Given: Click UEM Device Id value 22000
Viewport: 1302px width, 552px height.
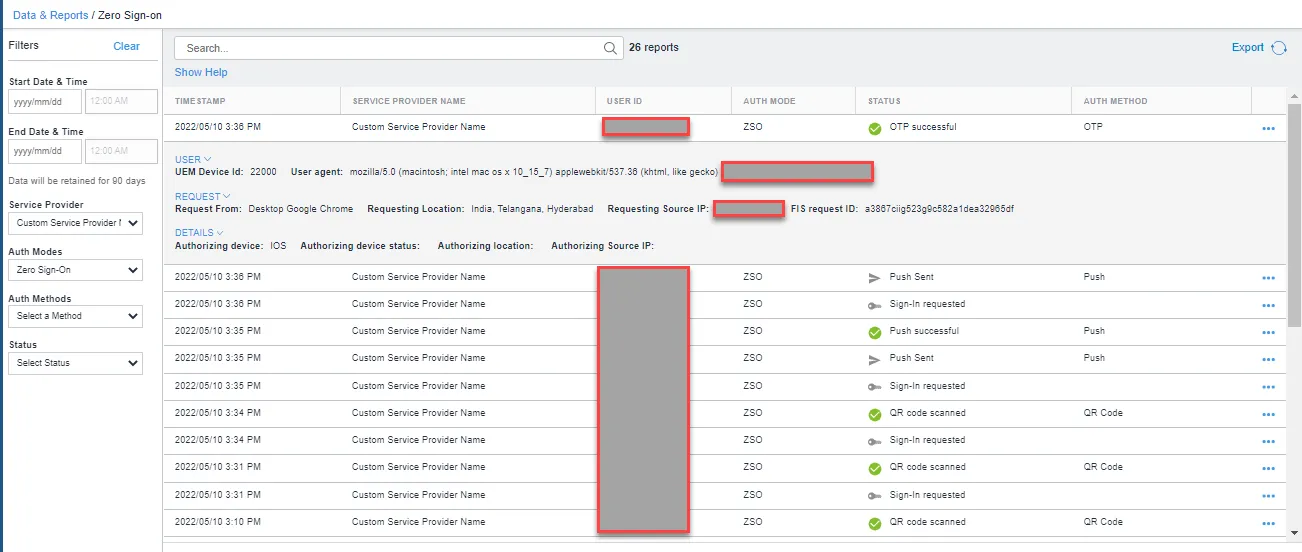Looking at the screenshot, I should click(263, 172).
